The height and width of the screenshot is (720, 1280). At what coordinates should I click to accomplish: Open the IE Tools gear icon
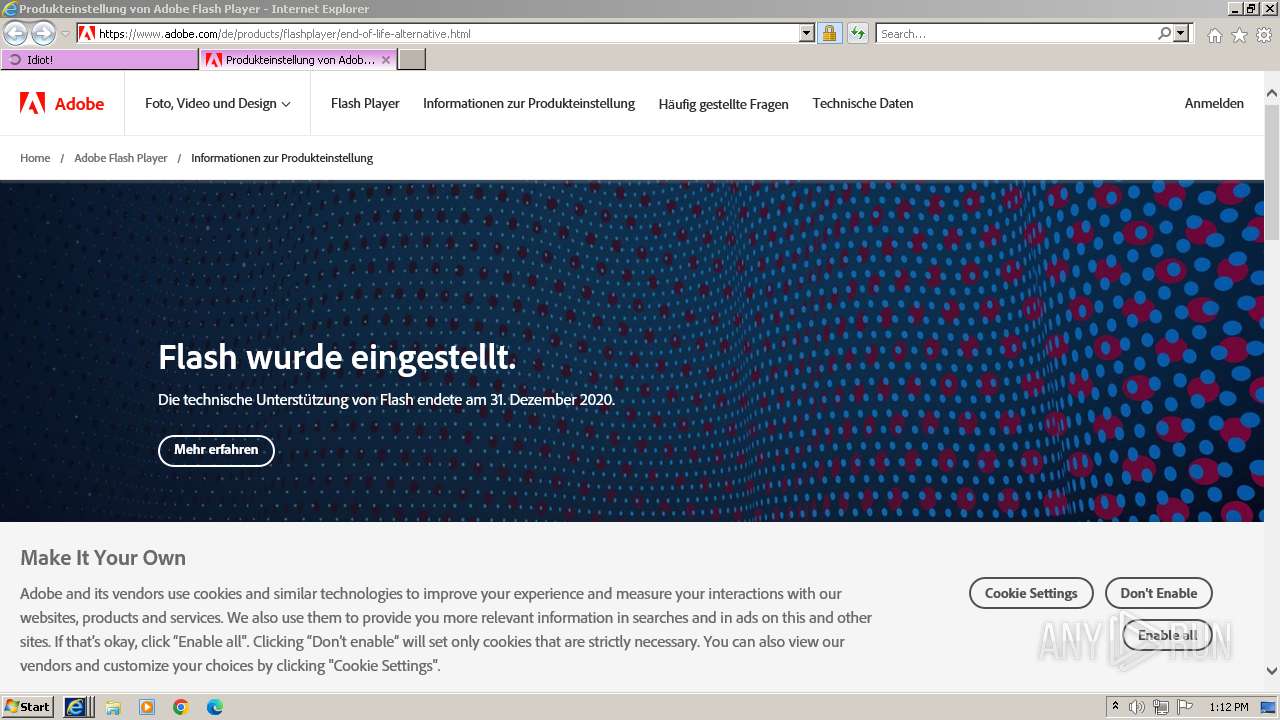tap(1264, 35)
